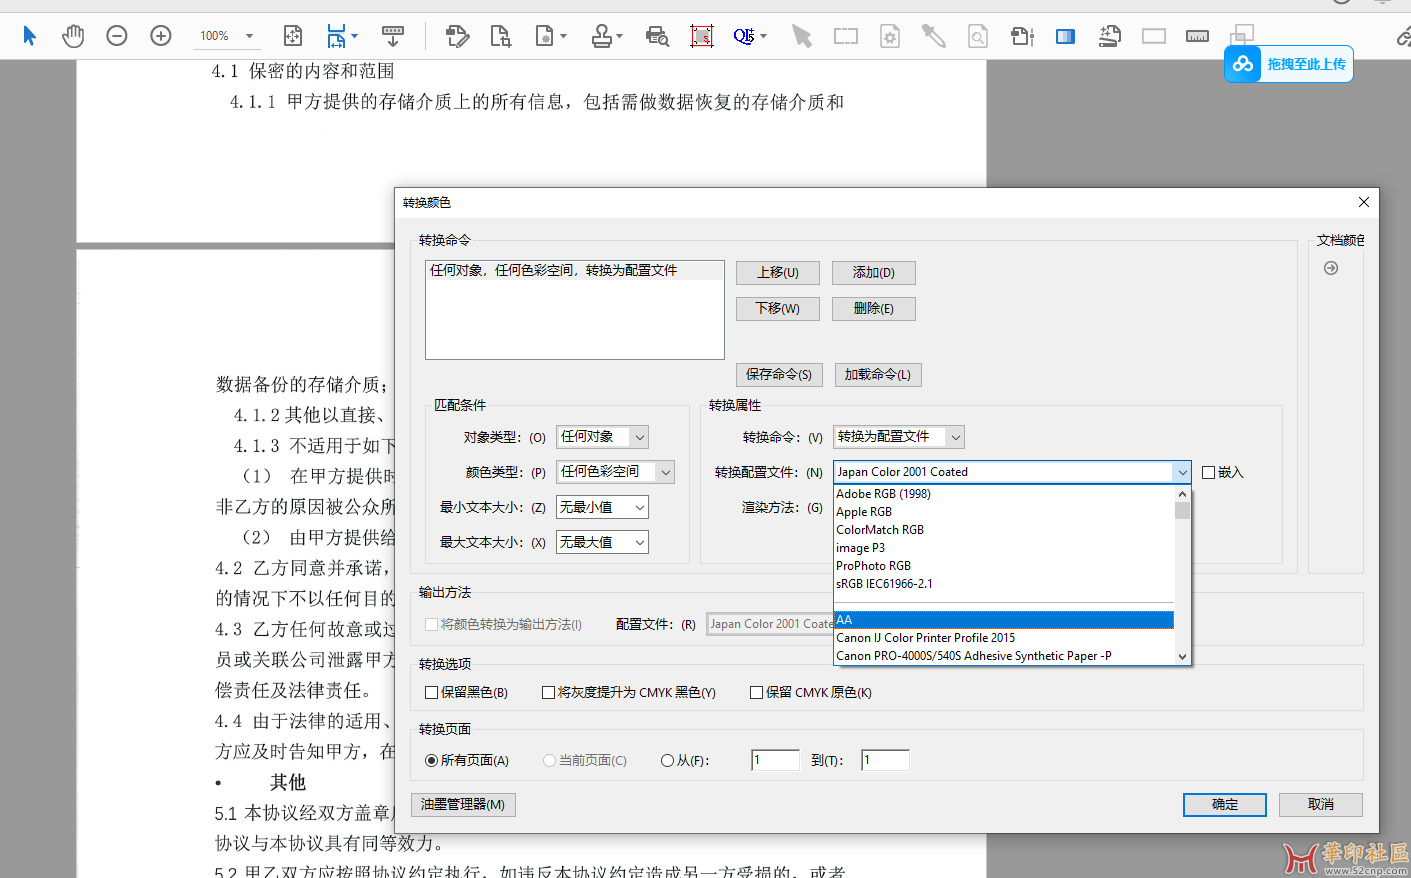Click the 确定 (OK) button

click(1224, 805)
